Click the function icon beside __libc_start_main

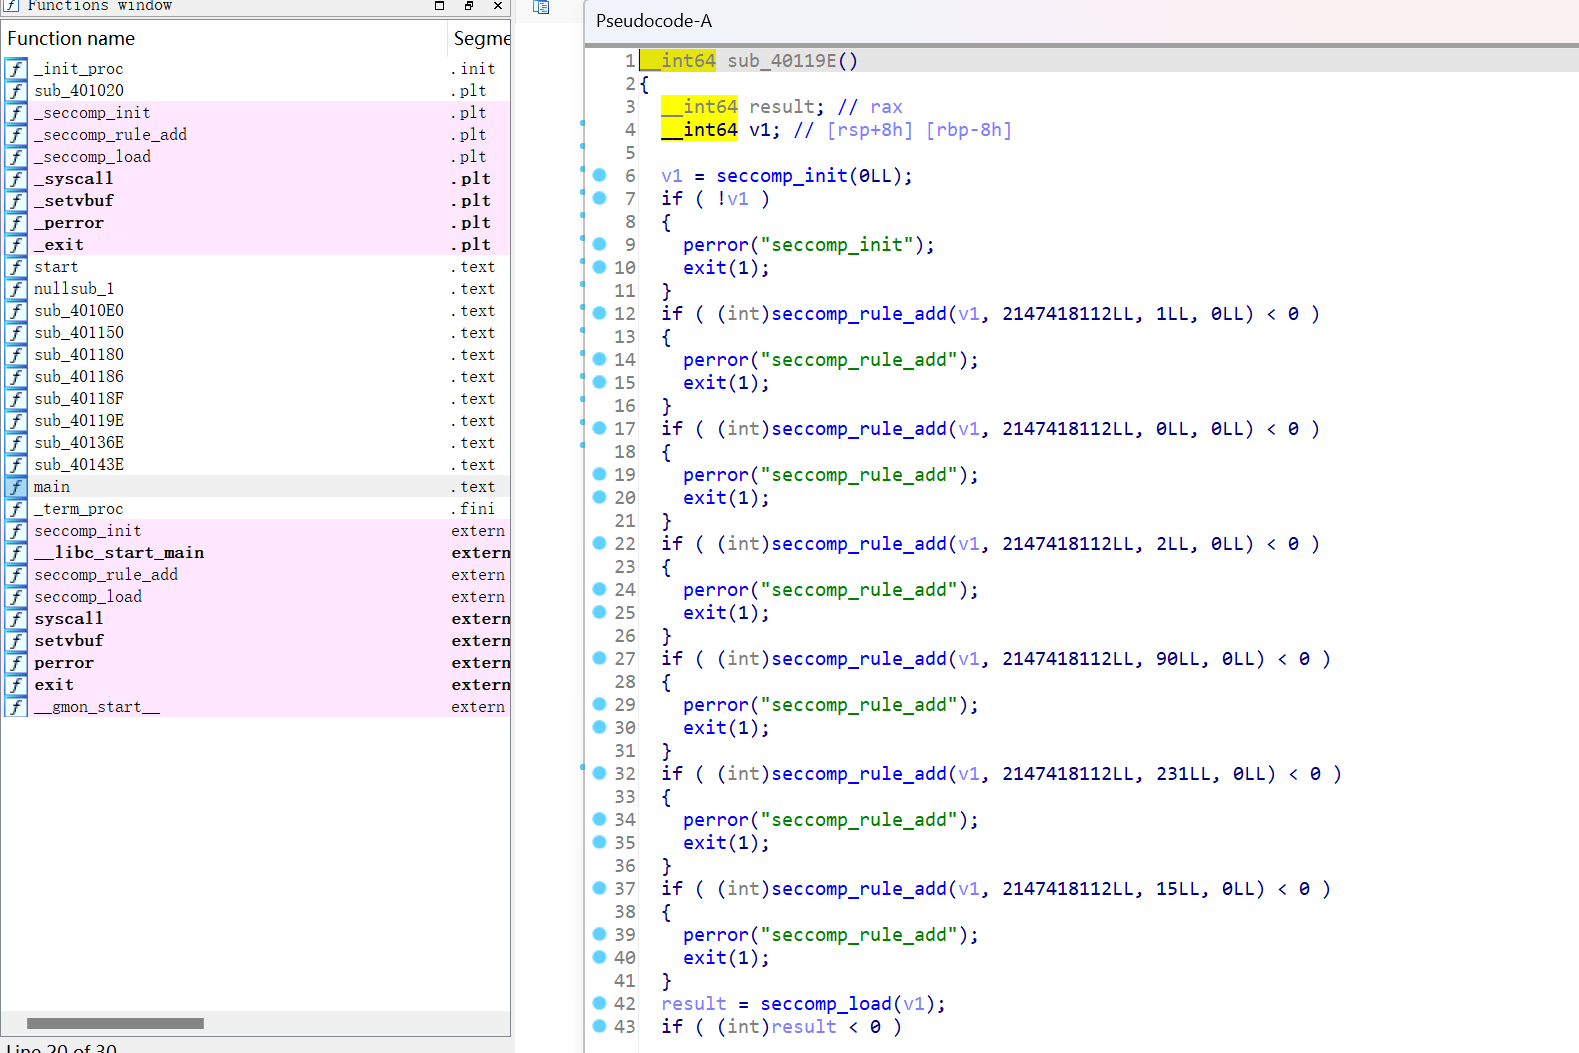point(16,553)
